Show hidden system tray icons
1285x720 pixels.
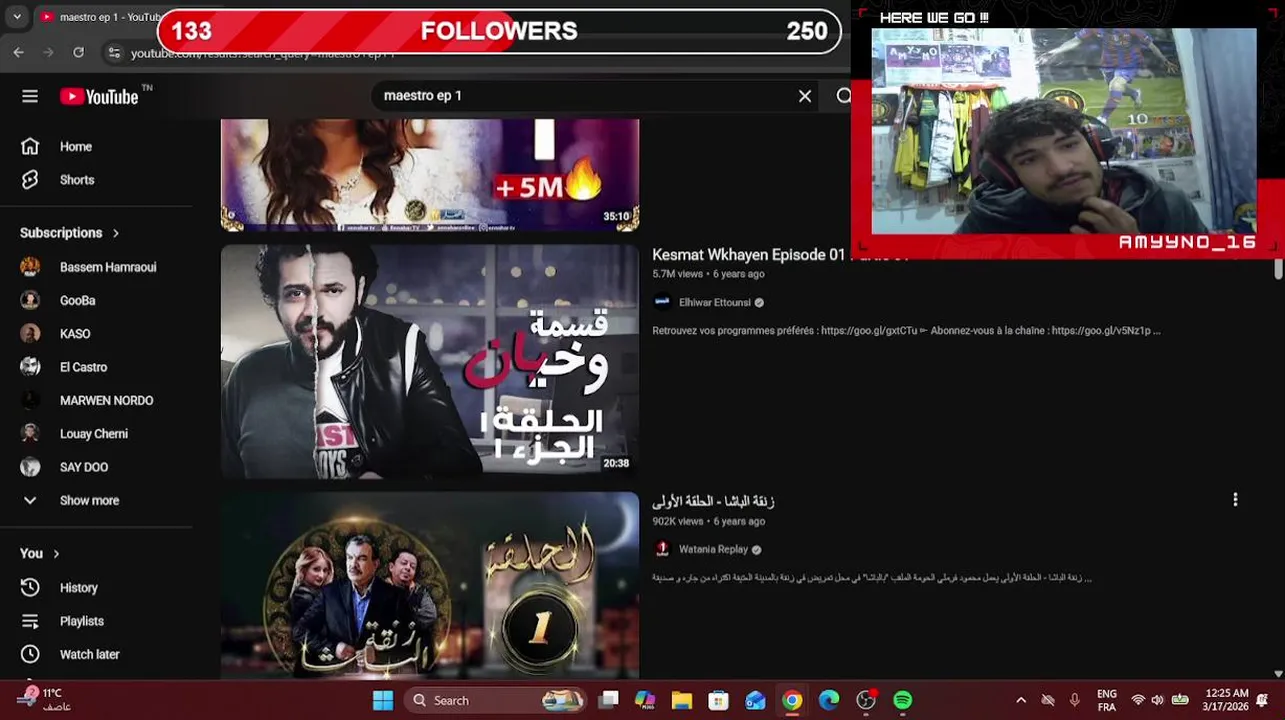[1020, 700]
